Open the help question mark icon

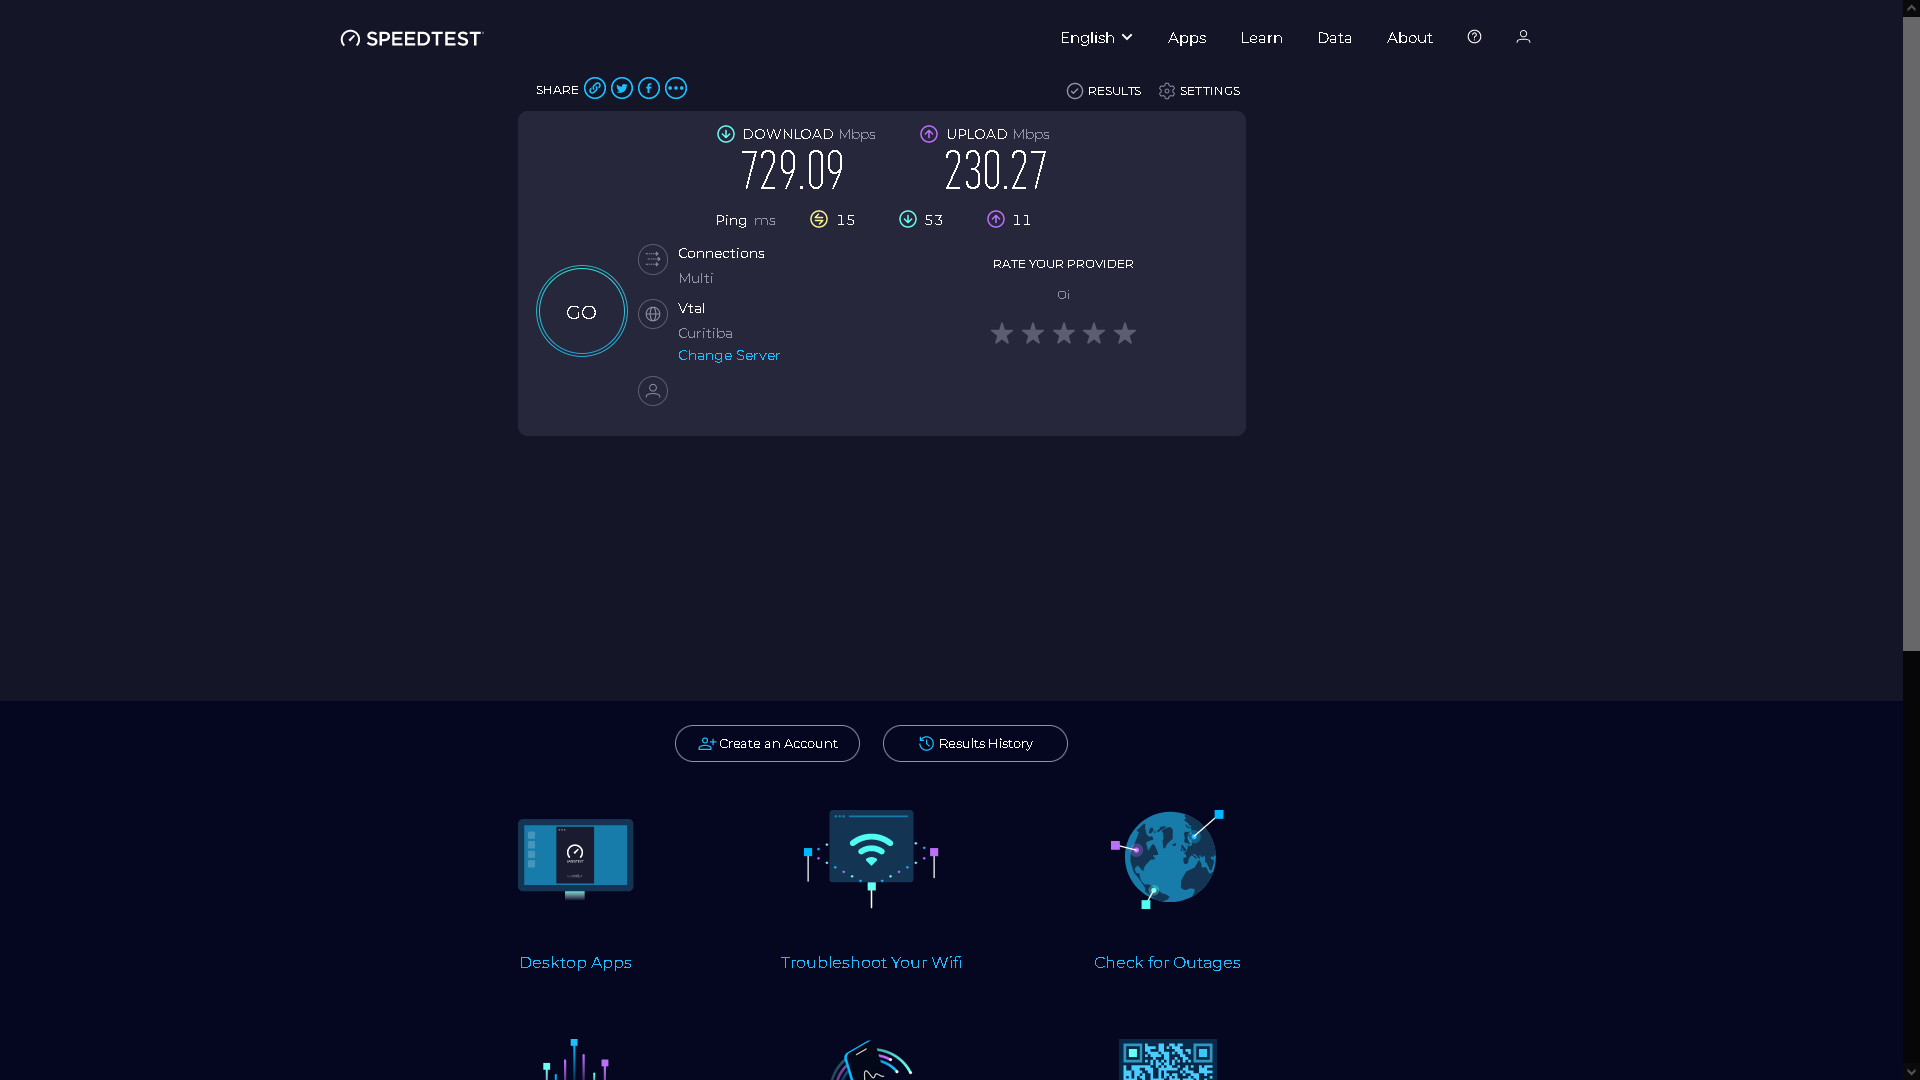[1474, 36]
